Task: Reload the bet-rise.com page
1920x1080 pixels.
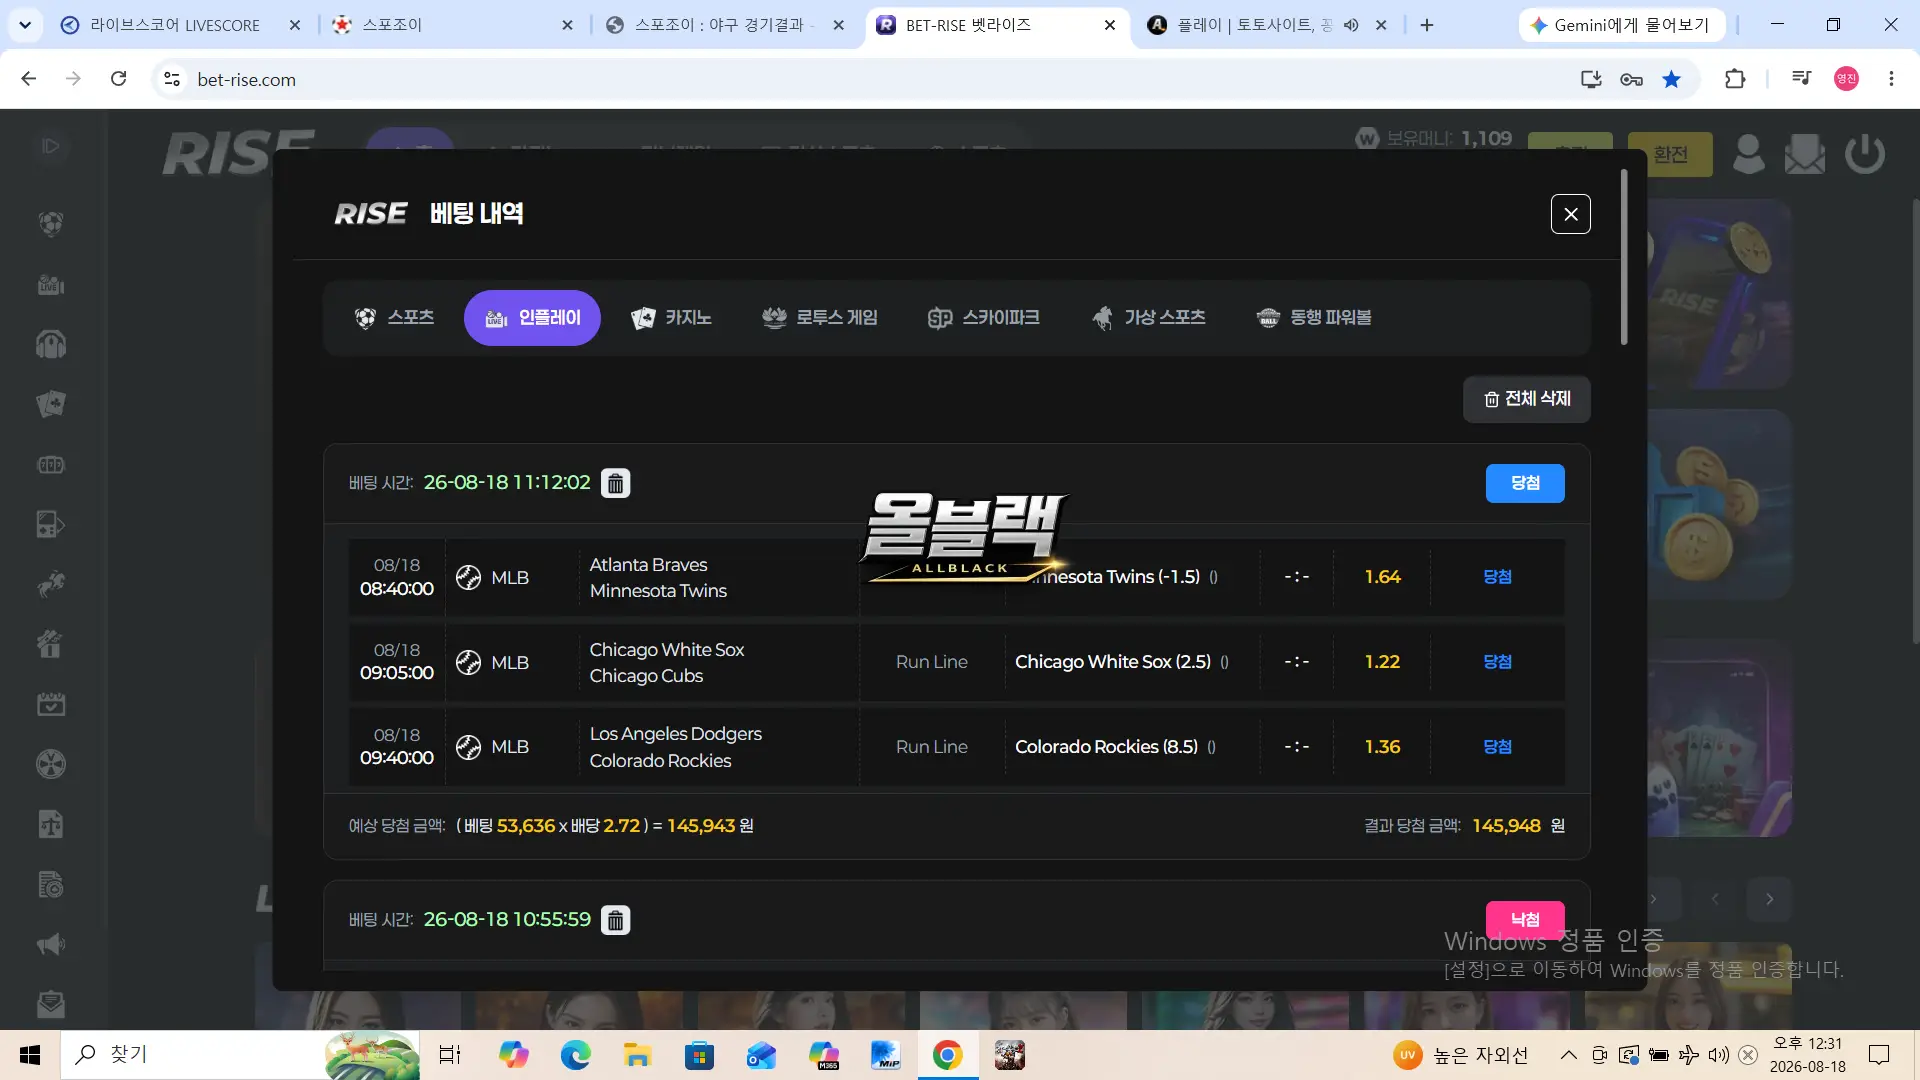Action: click(x=118, y=79)
